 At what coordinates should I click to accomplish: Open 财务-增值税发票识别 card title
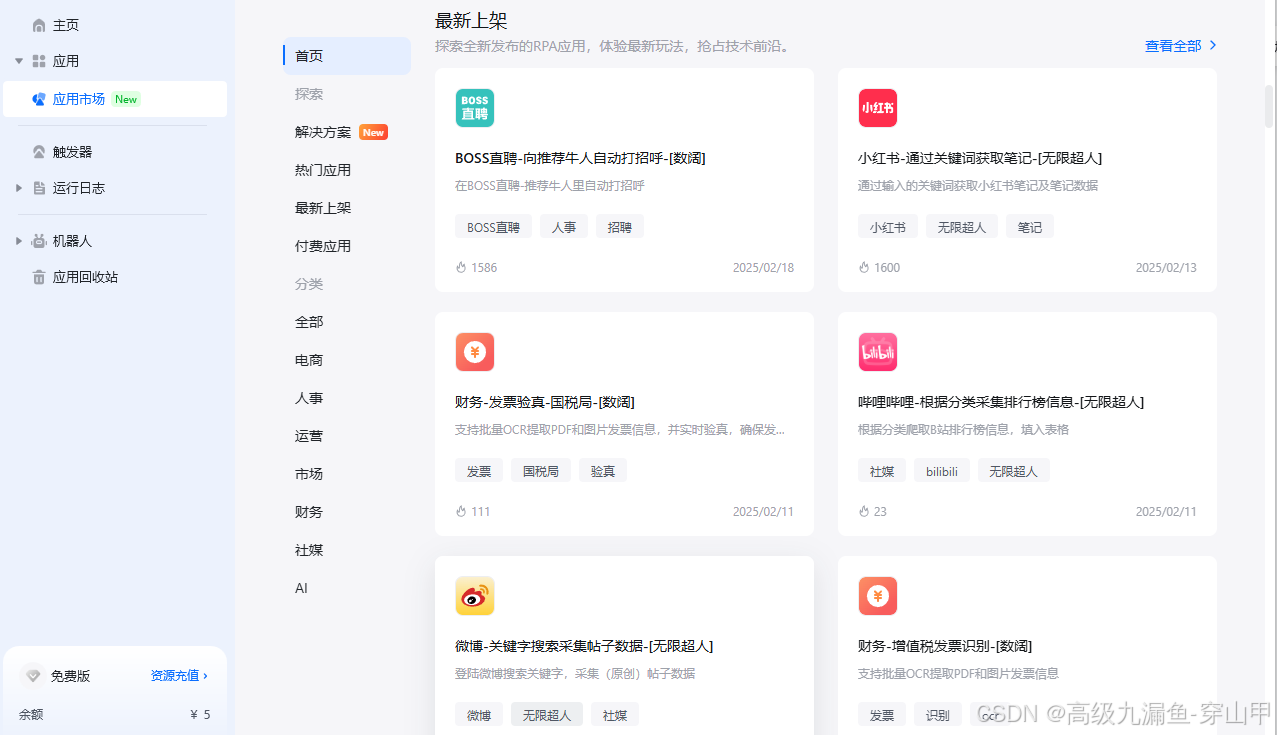(945, 646)
